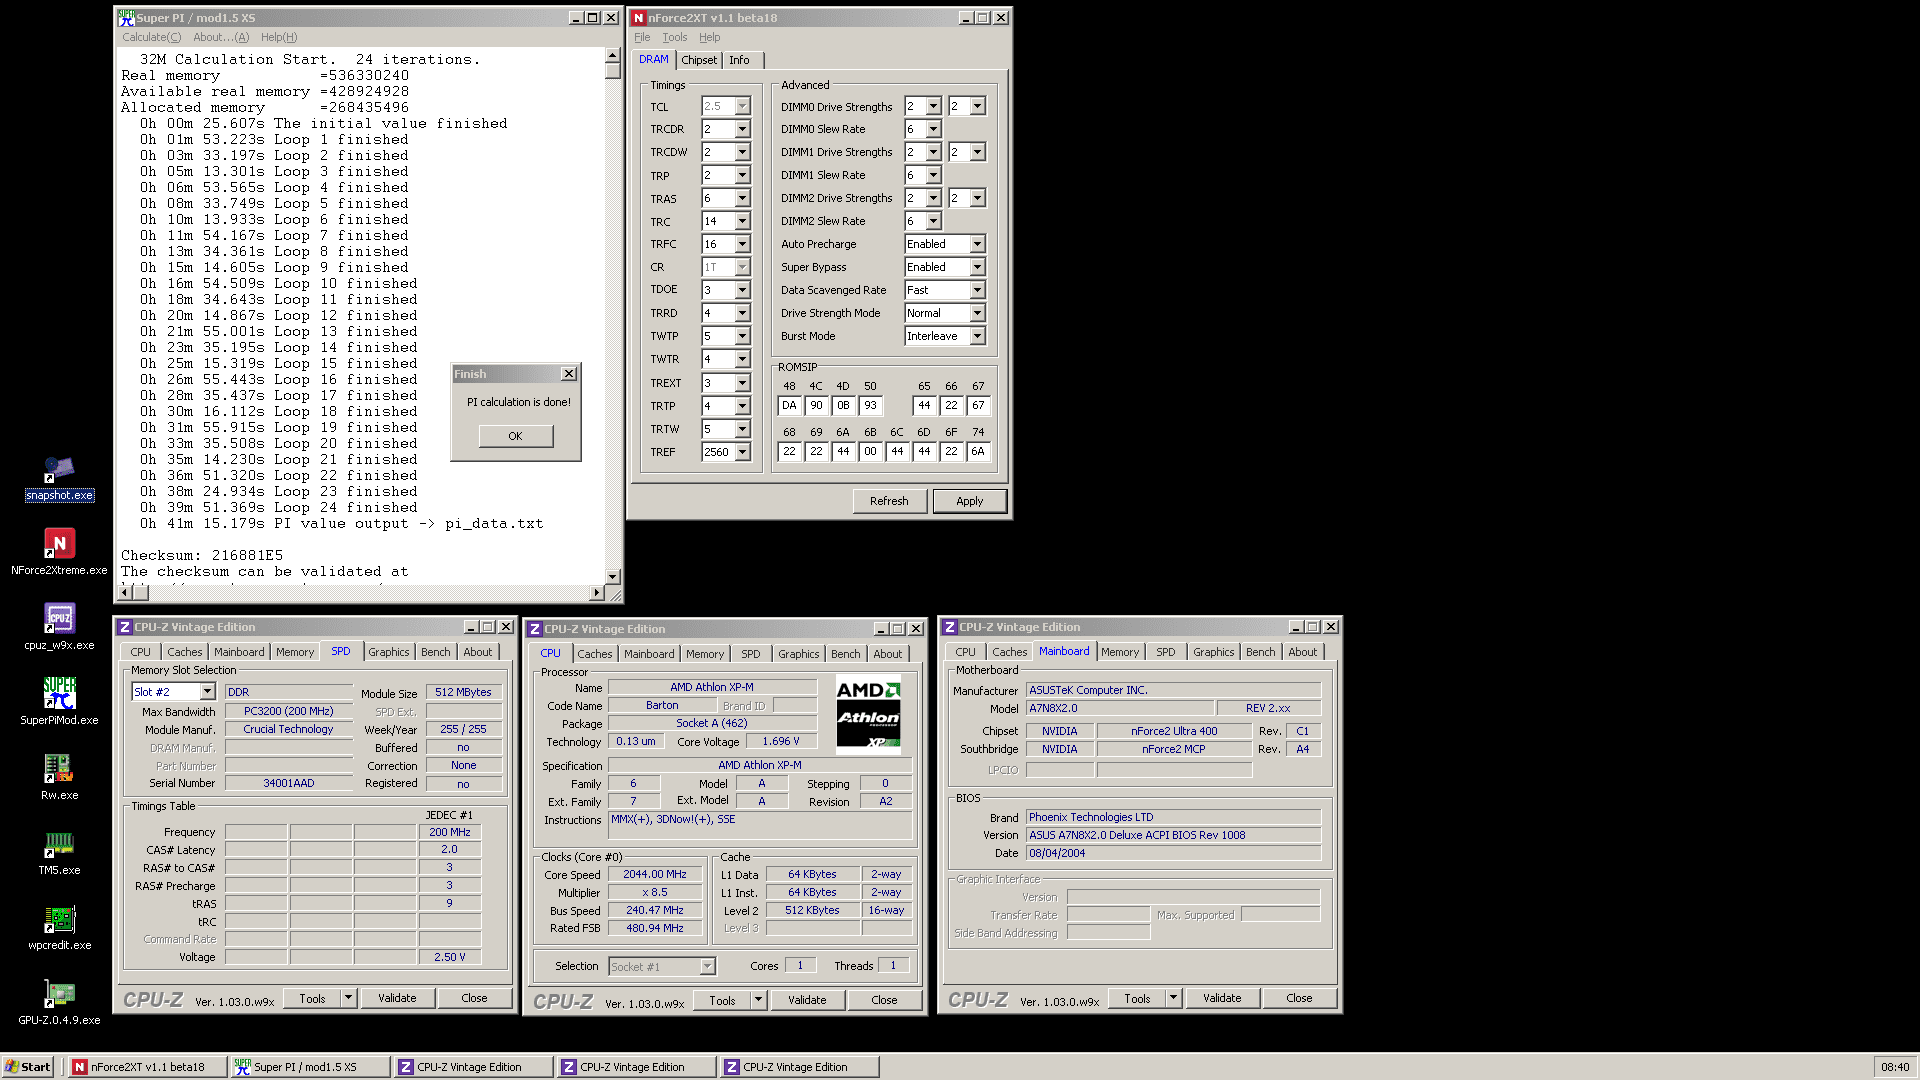The height and width of the screenshot is (1080, 1920).
Task: Click the system clock showing 08:40
Action: click(x=1895, y=1067)
